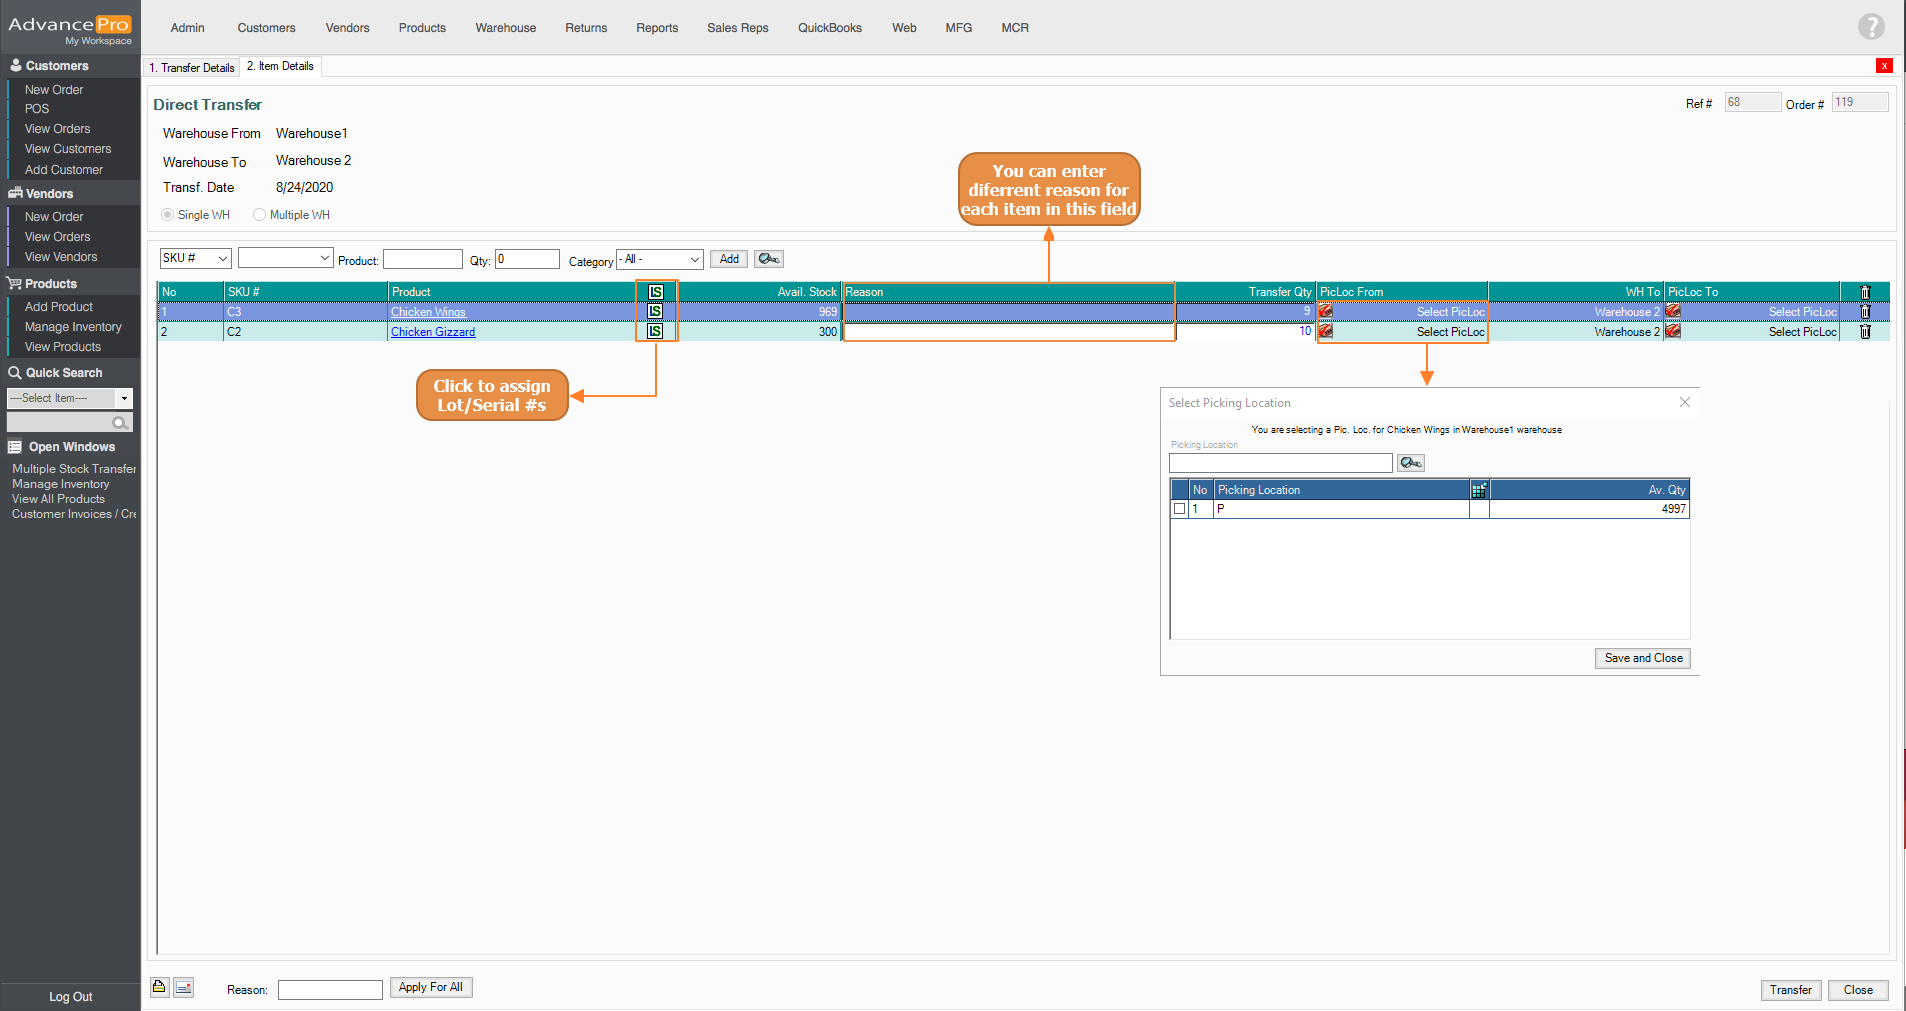Delete the Chicken Gizzard row with trash icon
The height and width of the screenshot is (1011, 1906).
click(x=1865, y=332)
